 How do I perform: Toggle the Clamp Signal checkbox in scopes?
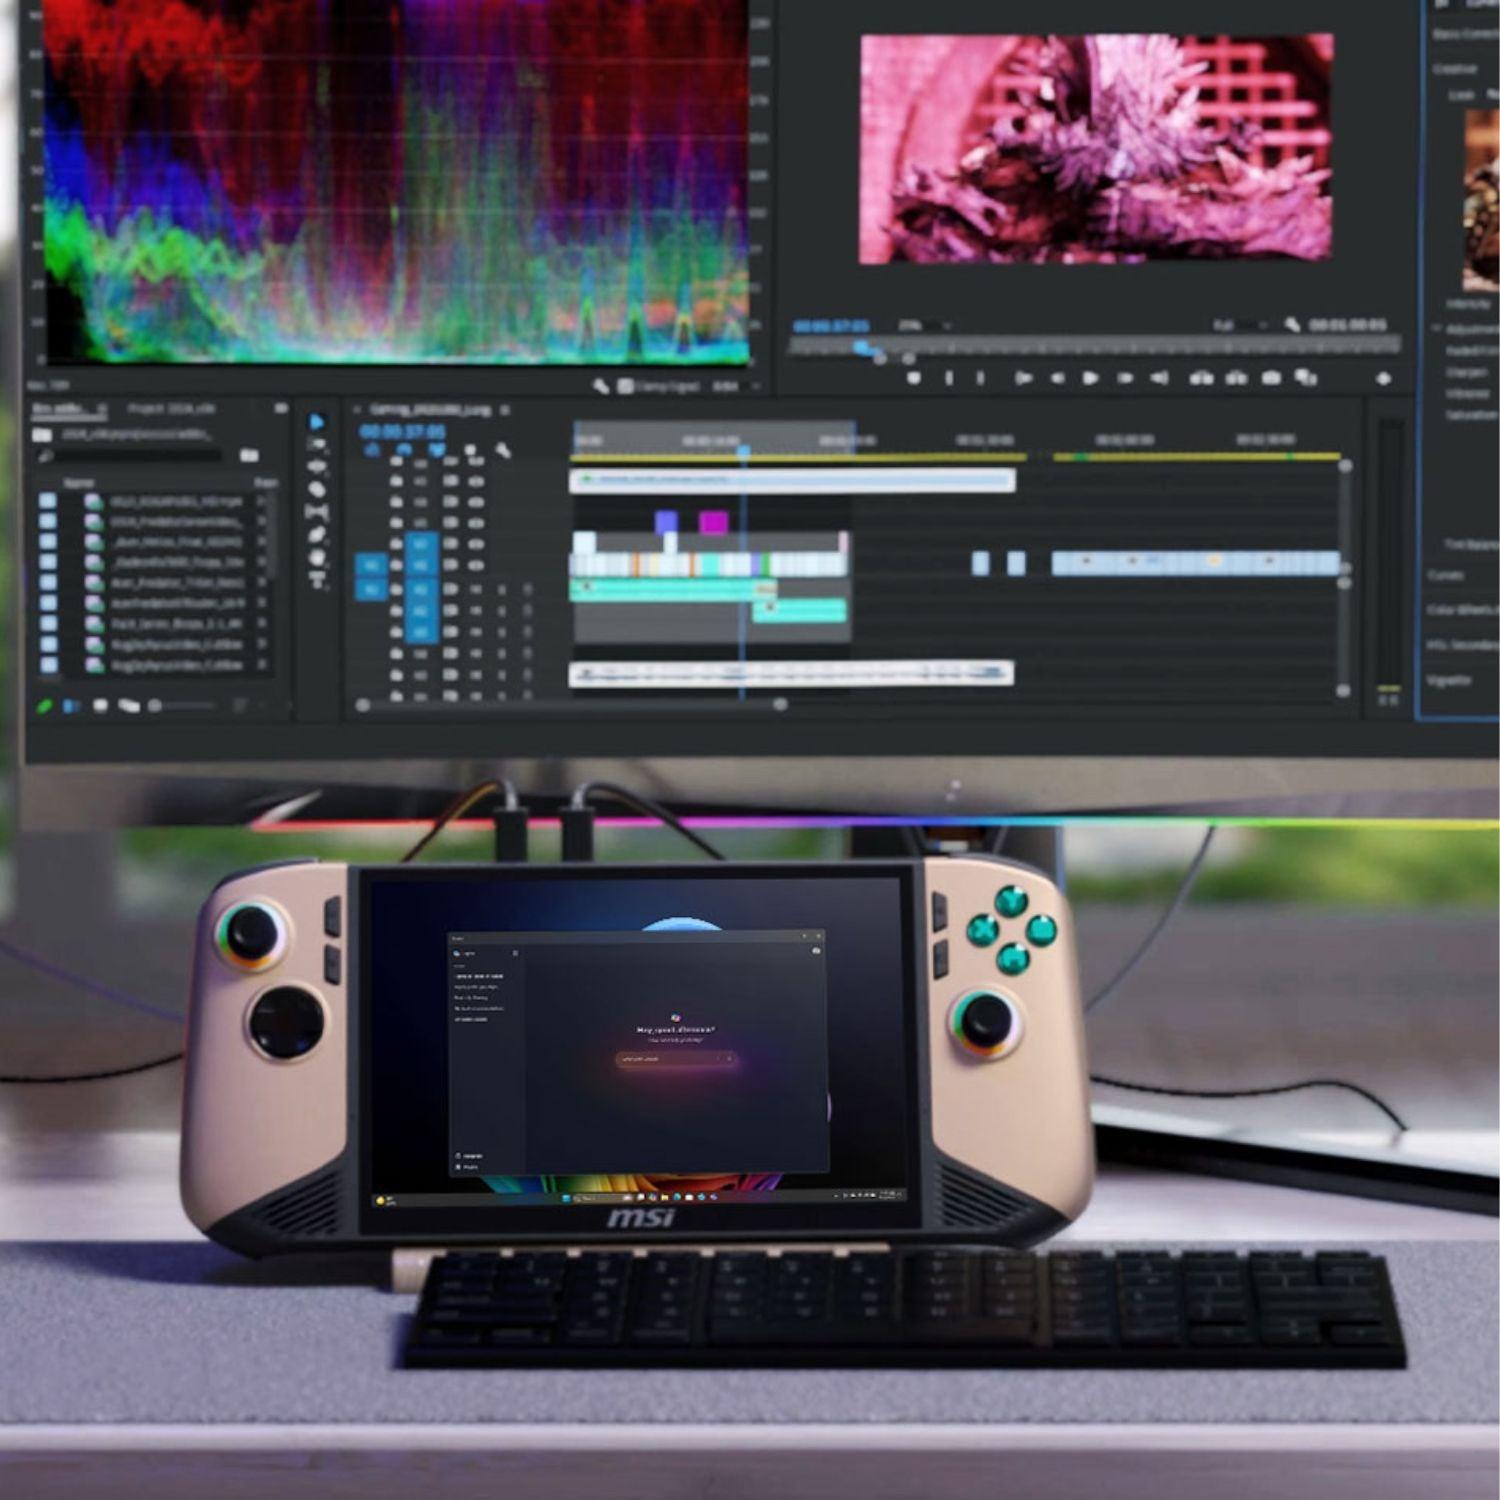626,386
